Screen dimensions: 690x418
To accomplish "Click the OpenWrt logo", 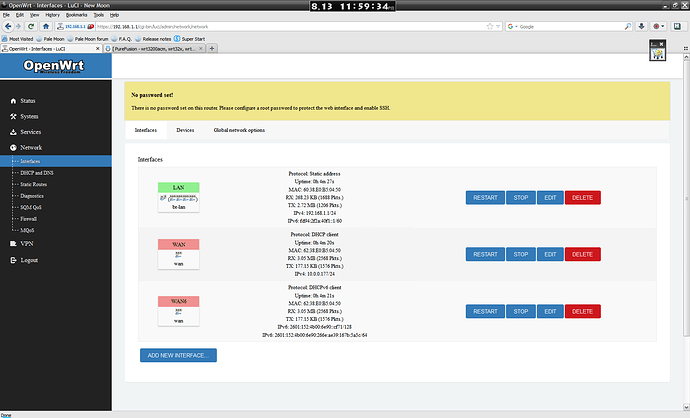I will 54,66.
